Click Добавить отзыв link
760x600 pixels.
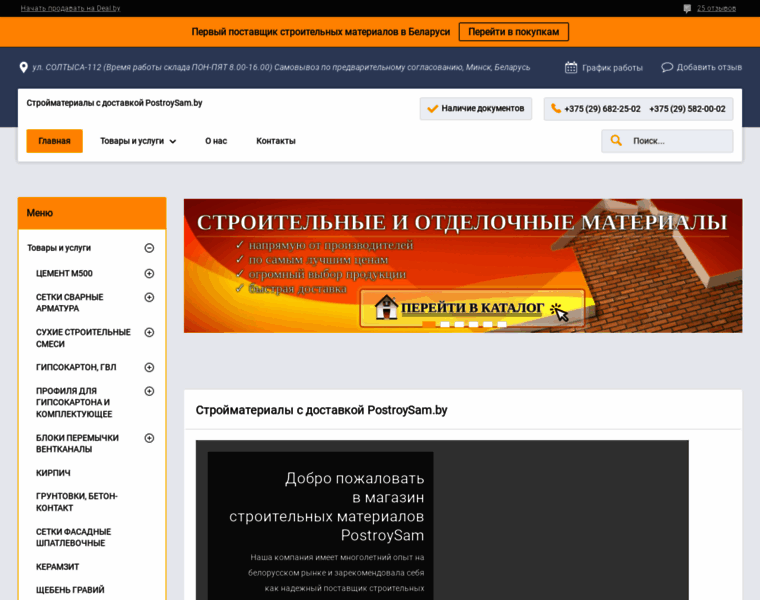pyautogui.click(x=709, y=67)
